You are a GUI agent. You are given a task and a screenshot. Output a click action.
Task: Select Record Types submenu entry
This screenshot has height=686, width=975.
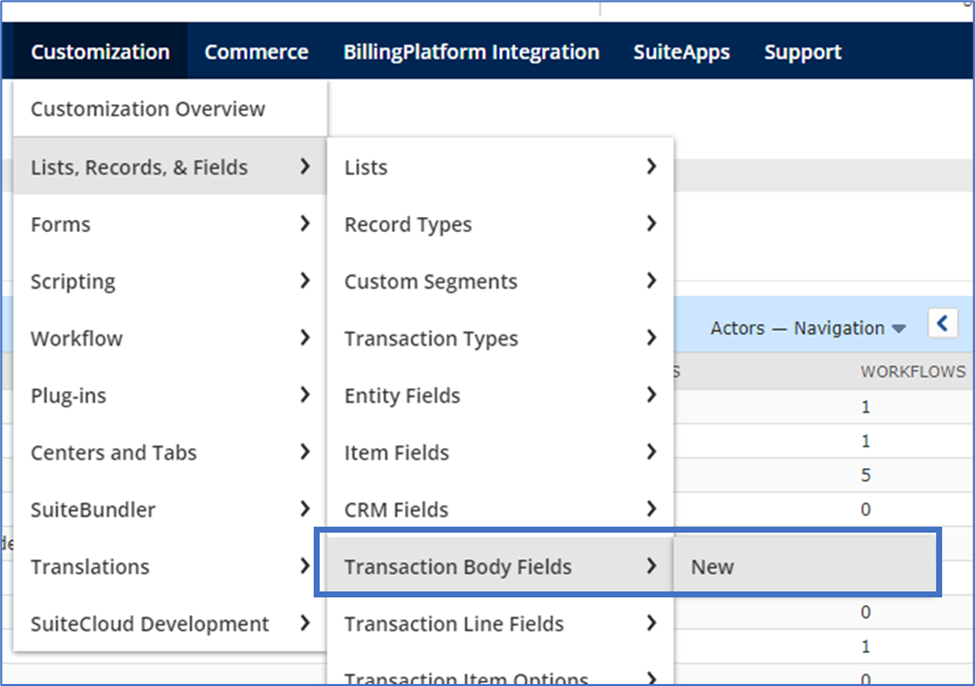pos(500,224)
